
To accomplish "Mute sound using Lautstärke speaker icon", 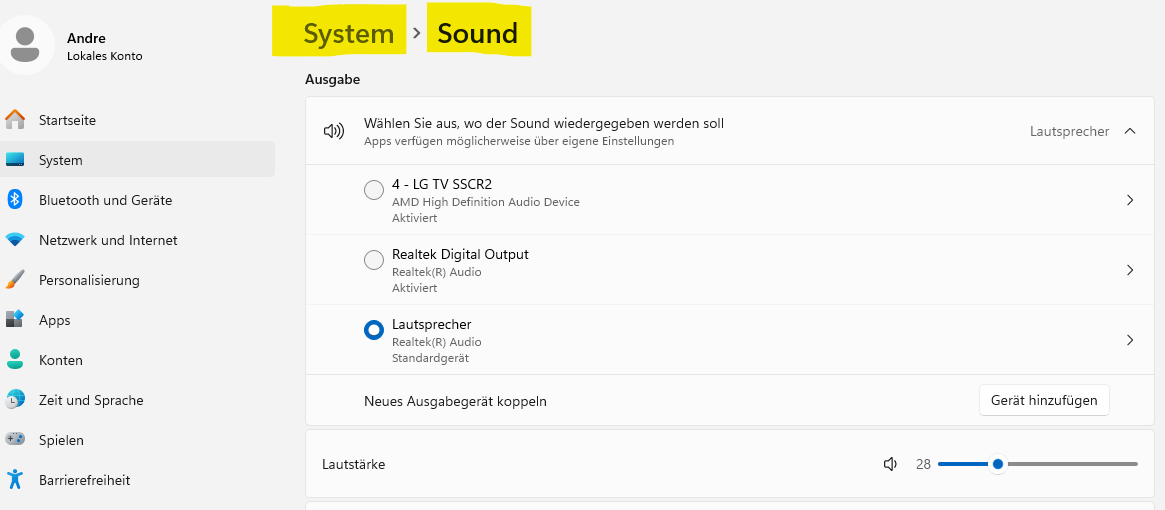I will point(890,464).
